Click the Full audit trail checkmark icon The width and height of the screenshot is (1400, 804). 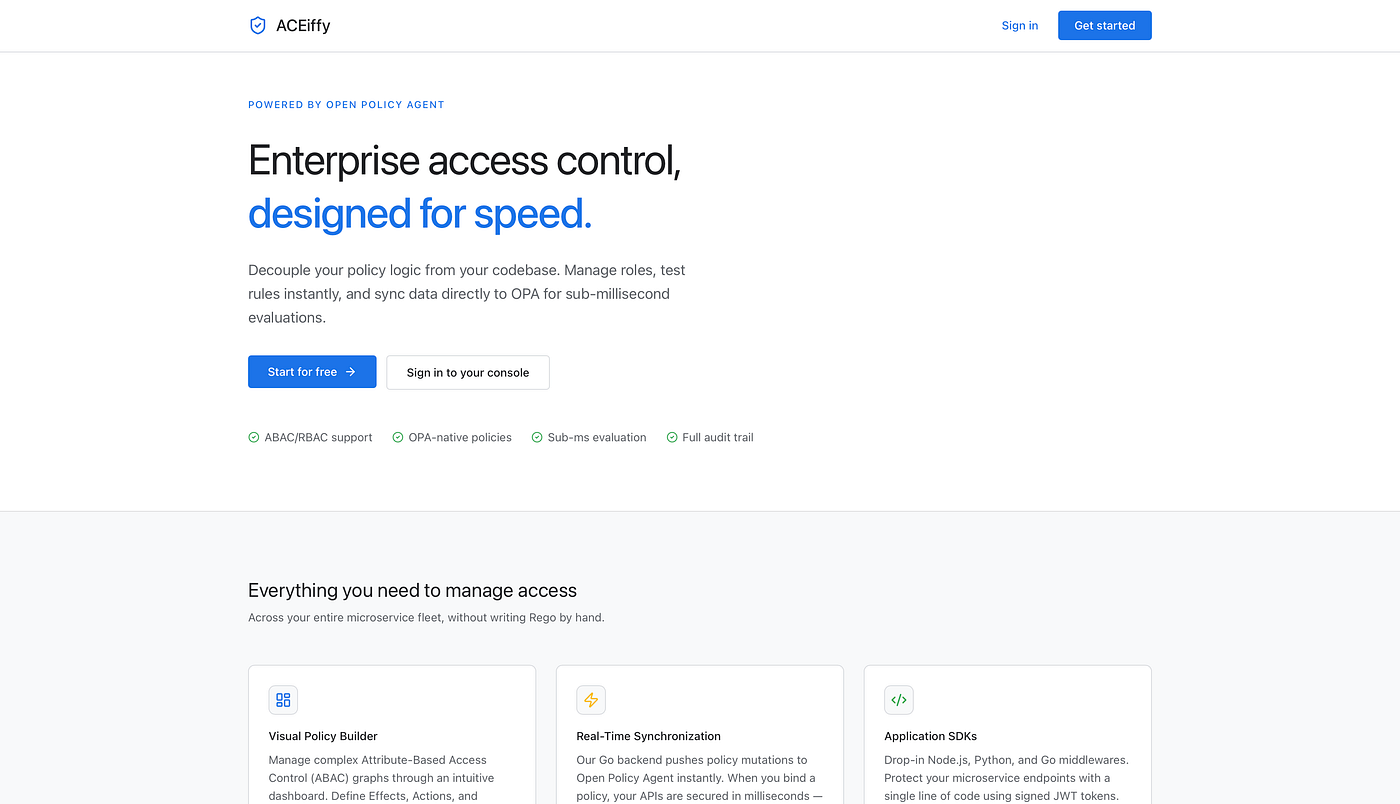click(x=672, y=437)
